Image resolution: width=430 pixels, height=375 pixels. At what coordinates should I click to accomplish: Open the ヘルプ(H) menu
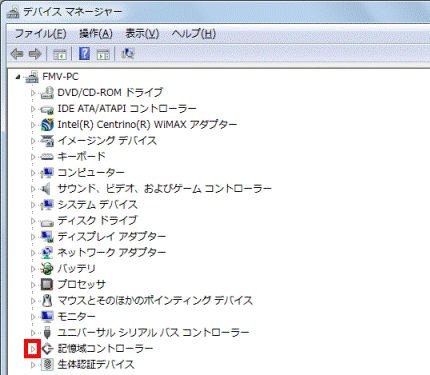pyautogui.click(x=194, y=34)
